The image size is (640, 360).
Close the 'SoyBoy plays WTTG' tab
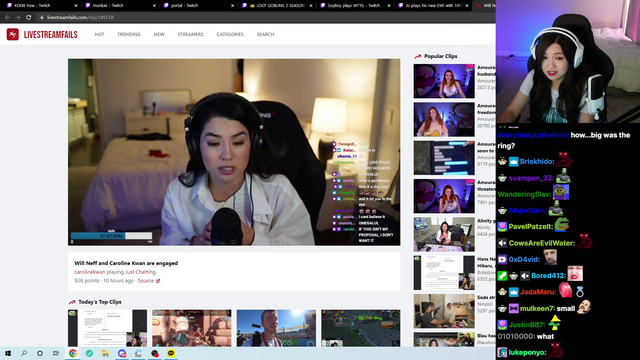coord(389,6)
